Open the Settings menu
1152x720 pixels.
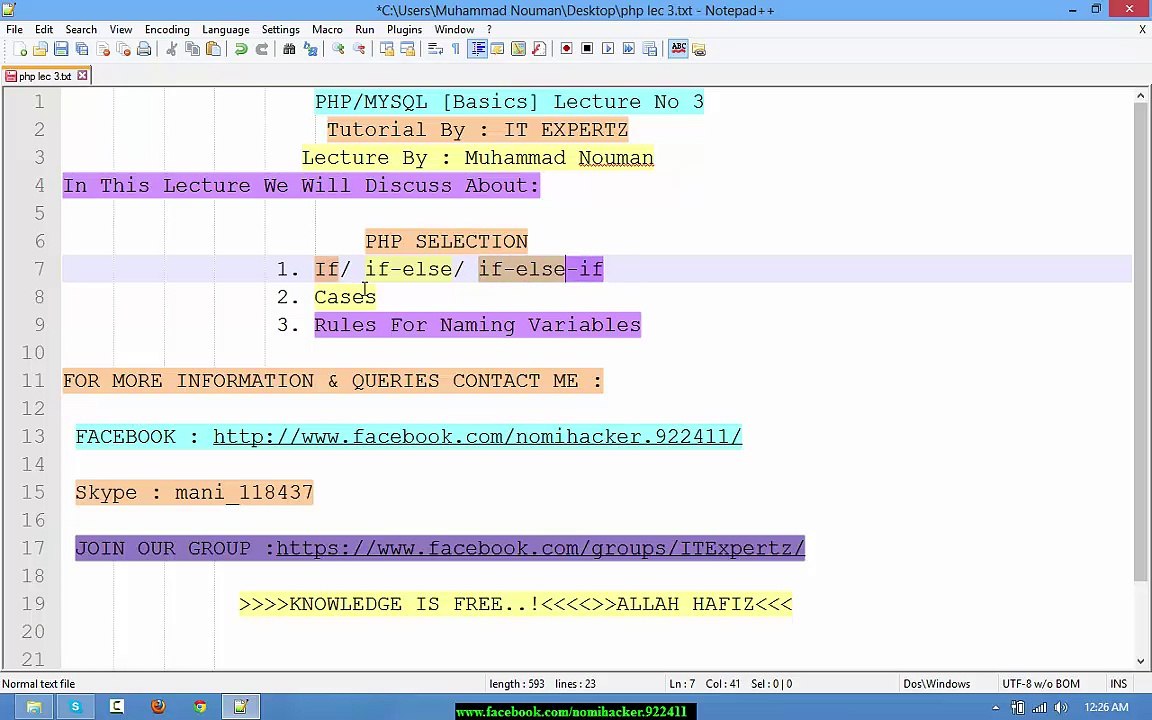tap(281, 29)
